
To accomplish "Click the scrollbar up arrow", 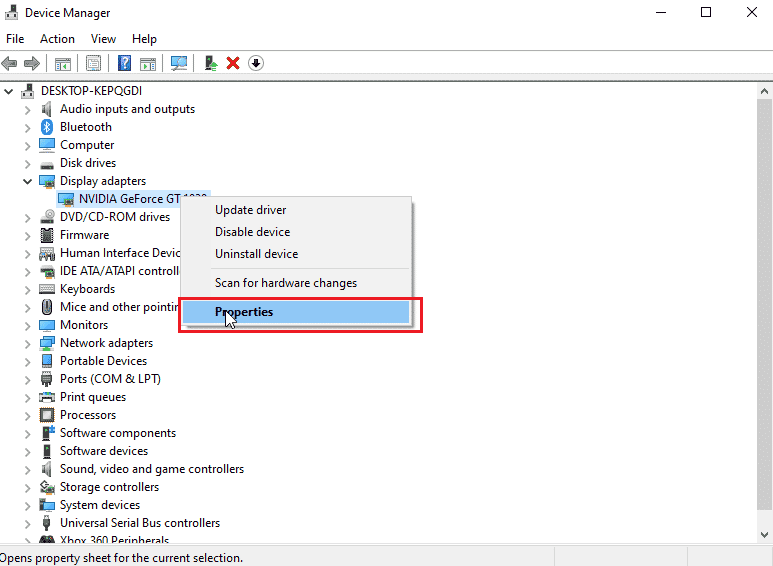I will (x=764, y=91).
